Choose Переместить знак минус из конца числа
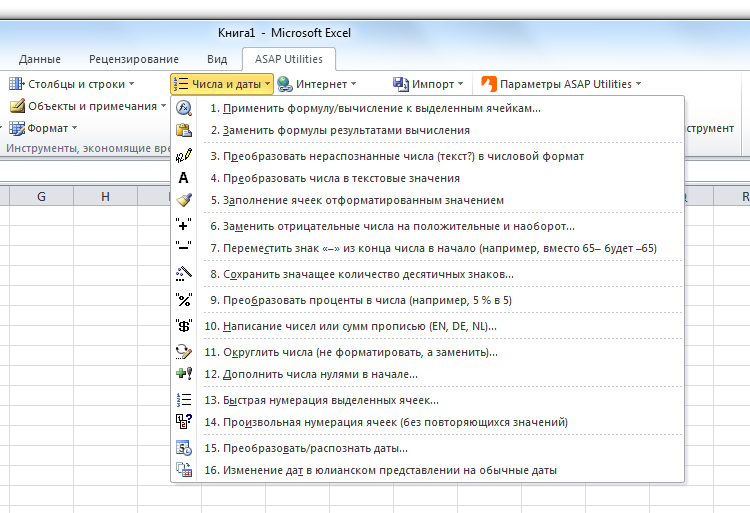This screenshot has height=513, width=750. click(x=429, y=248)
